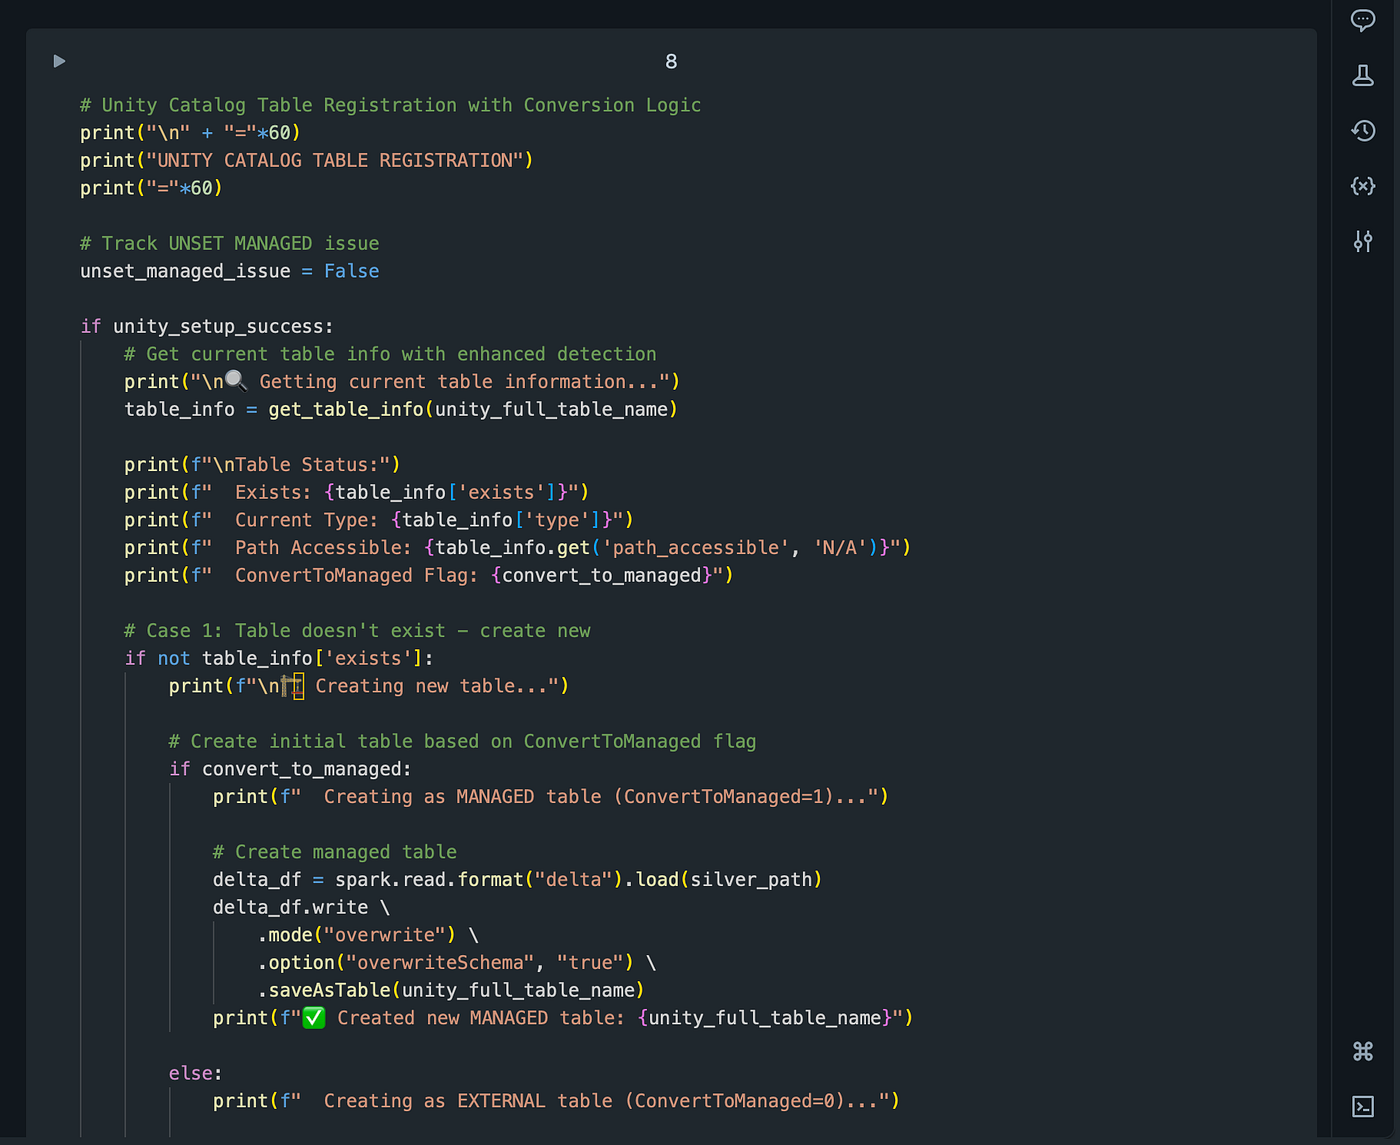Click the 'Created new MANAGED table' print line
Screen dimensions: 1400x1145
(x=563, y=1018)
